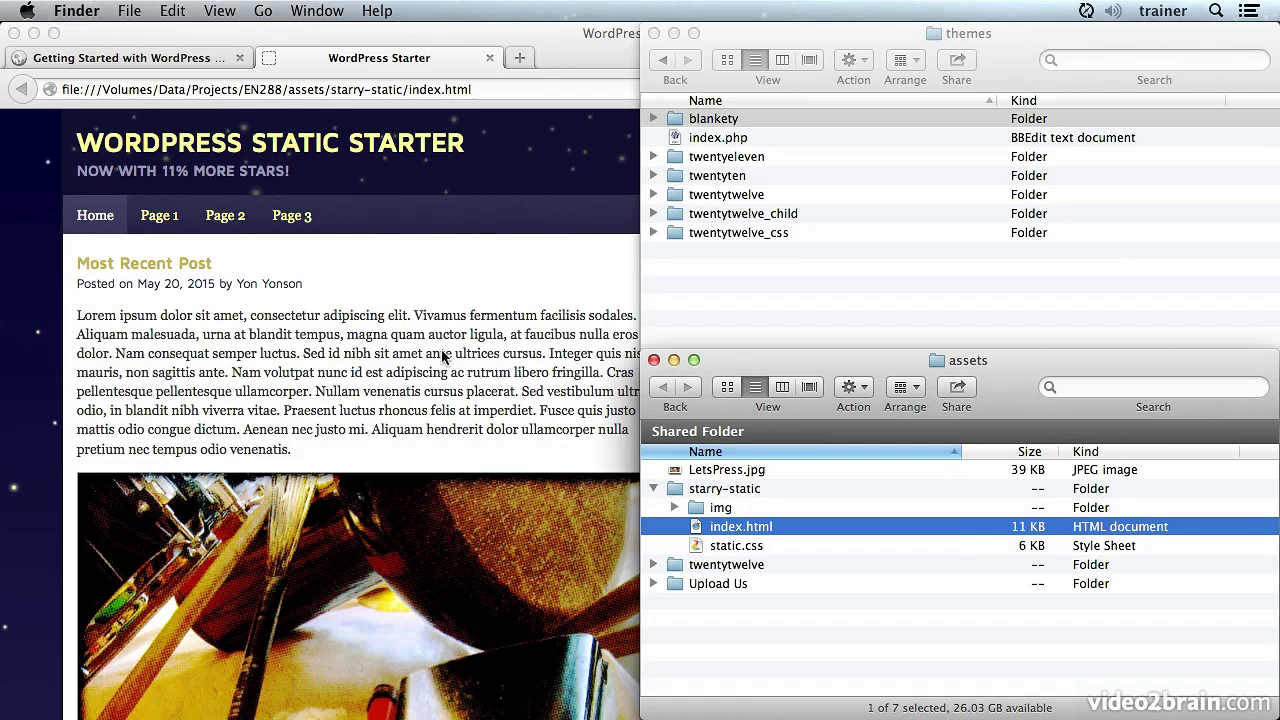Open Spotlight search in menu bar
Image resolution: width=1280 pixels, height=720 pixels.
(x=1216, y=11)
